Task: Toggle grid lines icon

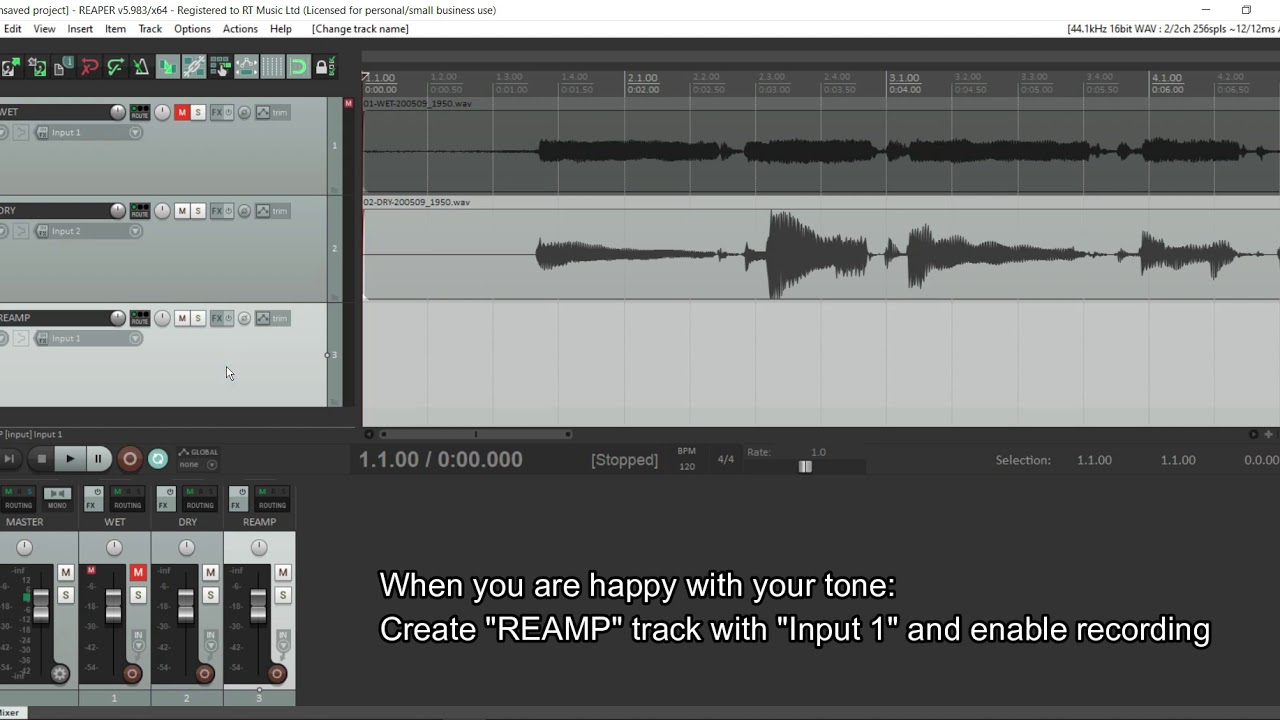Action: (272, 67)
